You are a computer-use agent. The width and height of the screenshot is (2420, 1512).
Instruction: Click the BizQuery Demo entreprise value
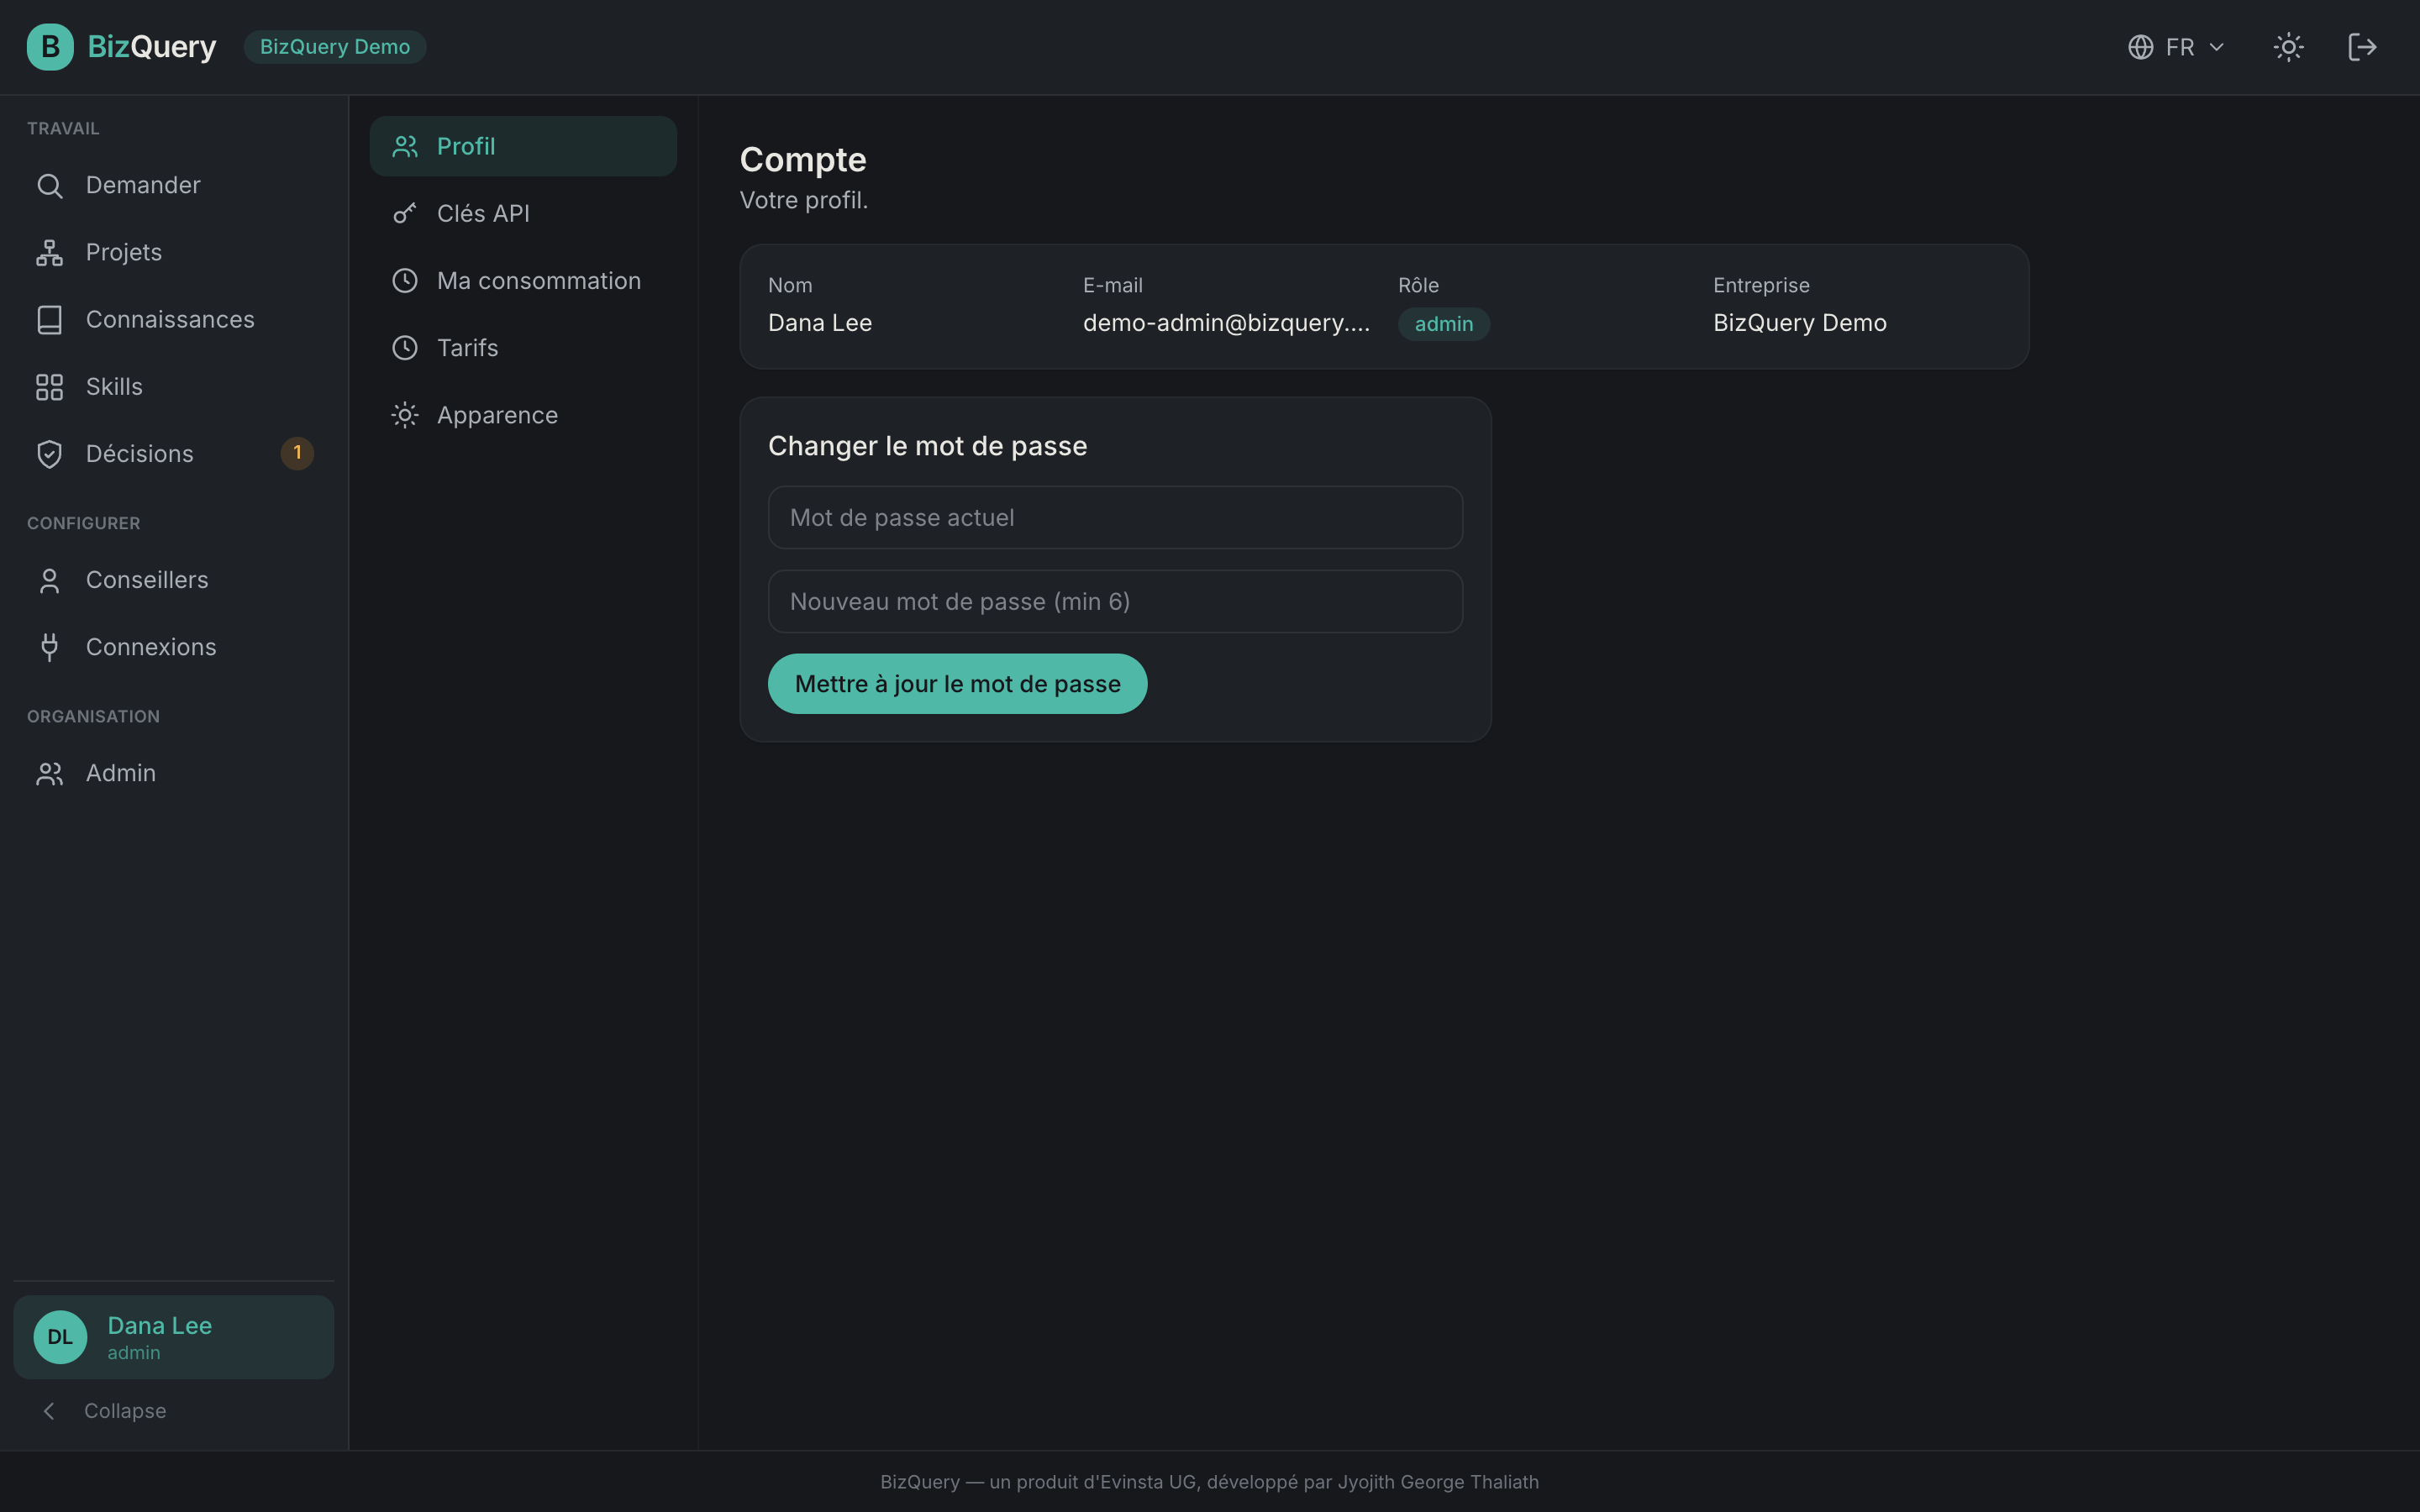pyautogui.click(x=1799, y=323)
